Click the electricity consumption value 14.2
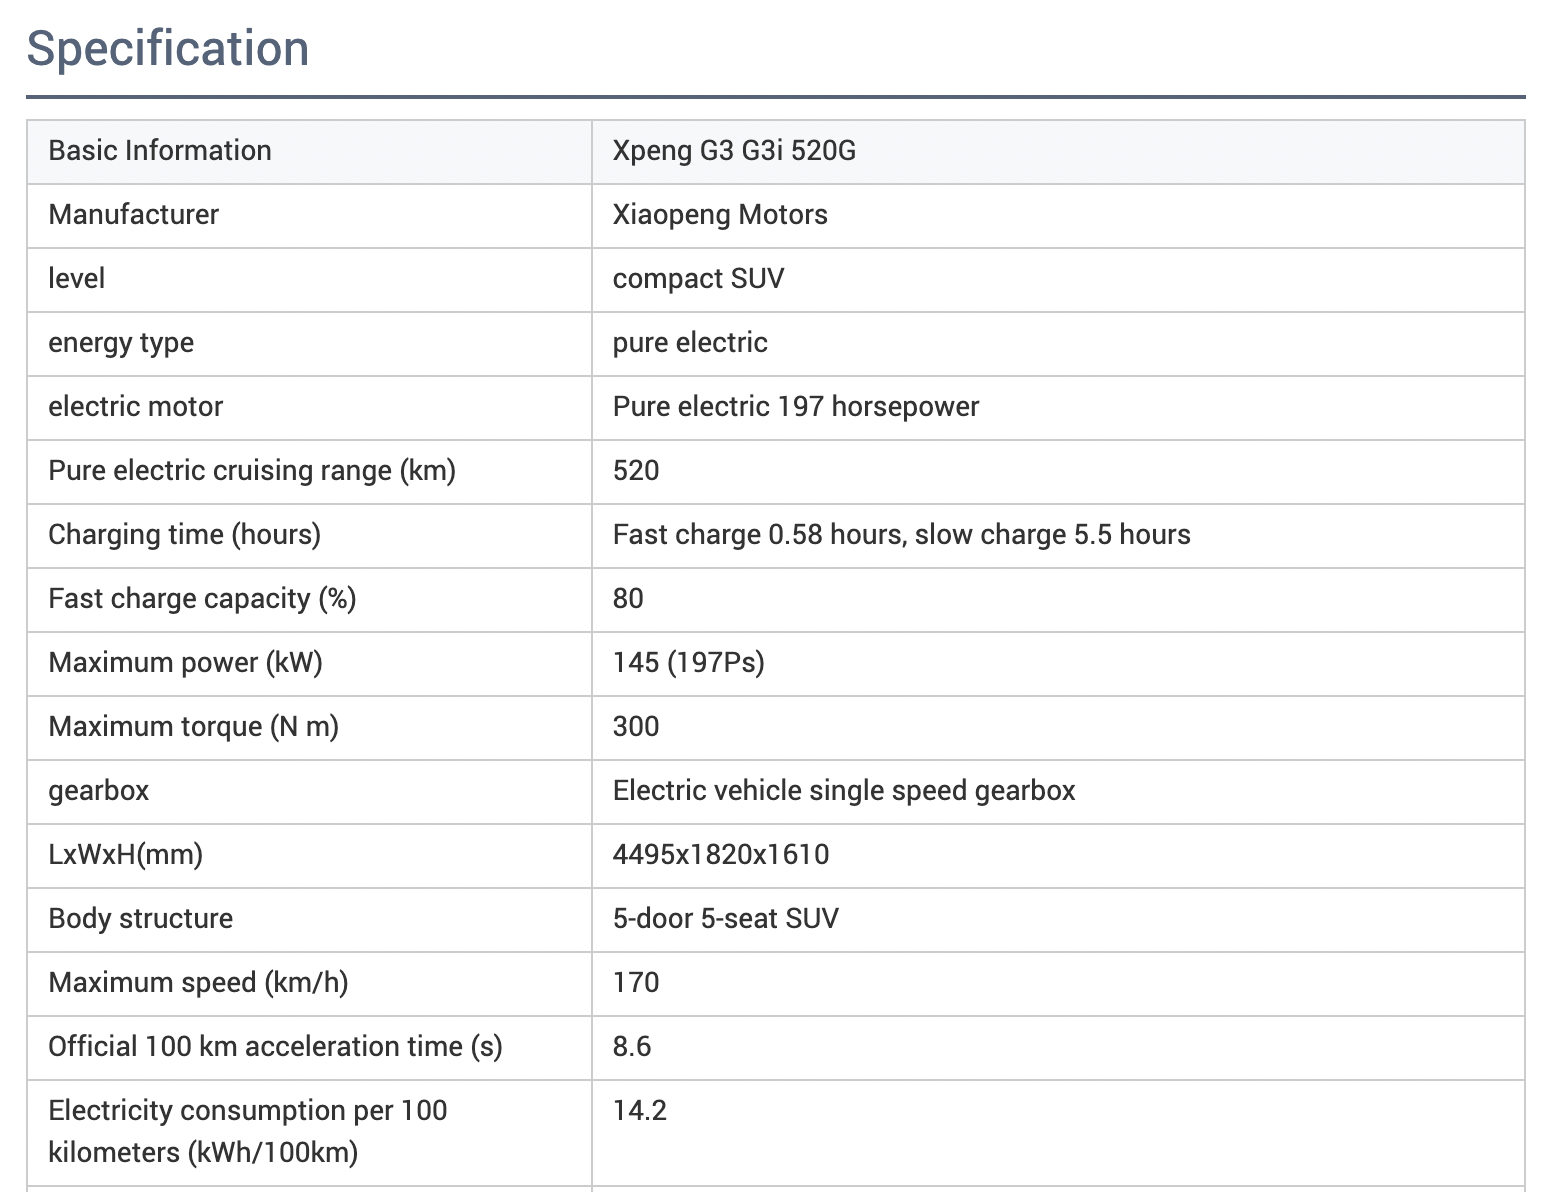Image resolution: width=1558 pixels, height=1192 pixels. [640, 1111]
